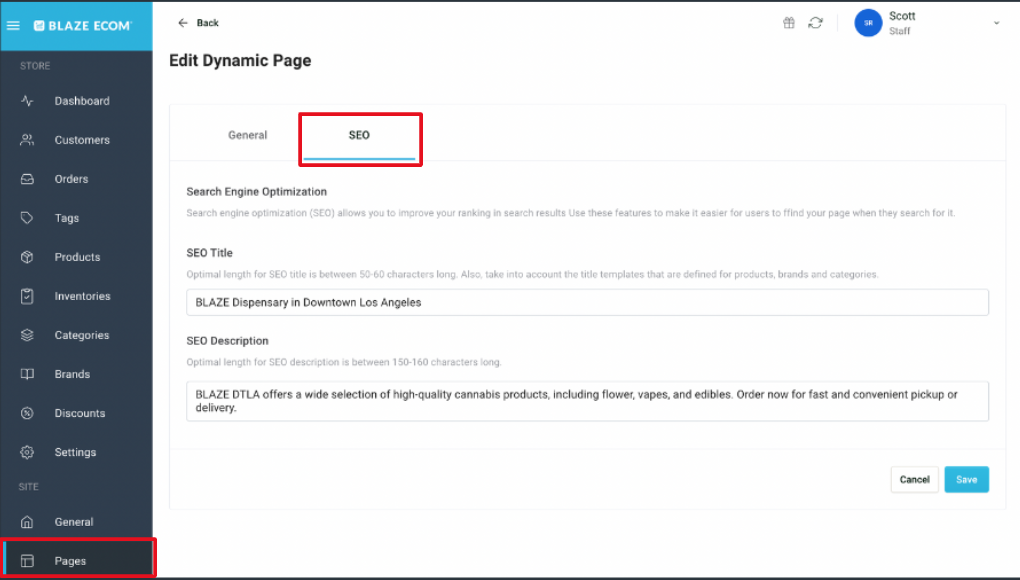The height and width of the screenshot is (580, 1020).
Task: Click the Search Engine Optimization heading
Action: point(256,192)
